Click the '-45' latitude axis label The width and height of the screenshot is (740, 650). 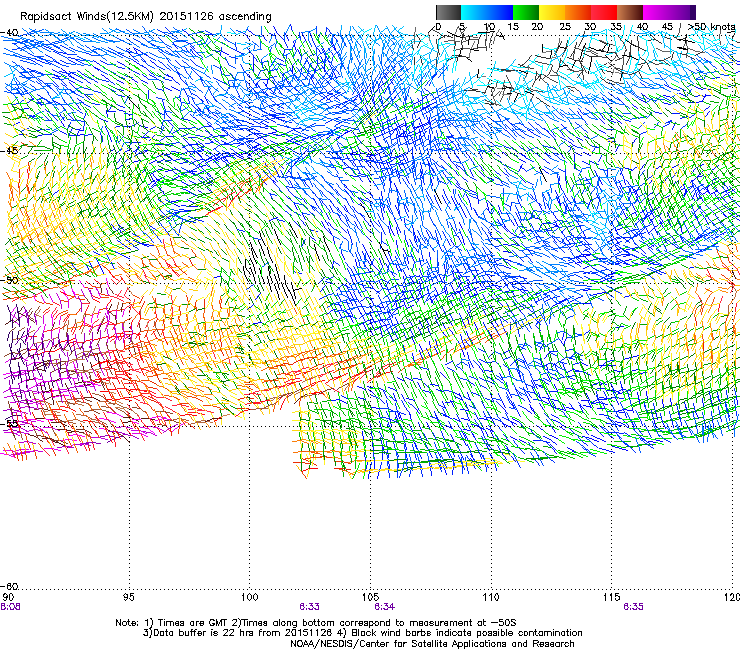point(9,151)
